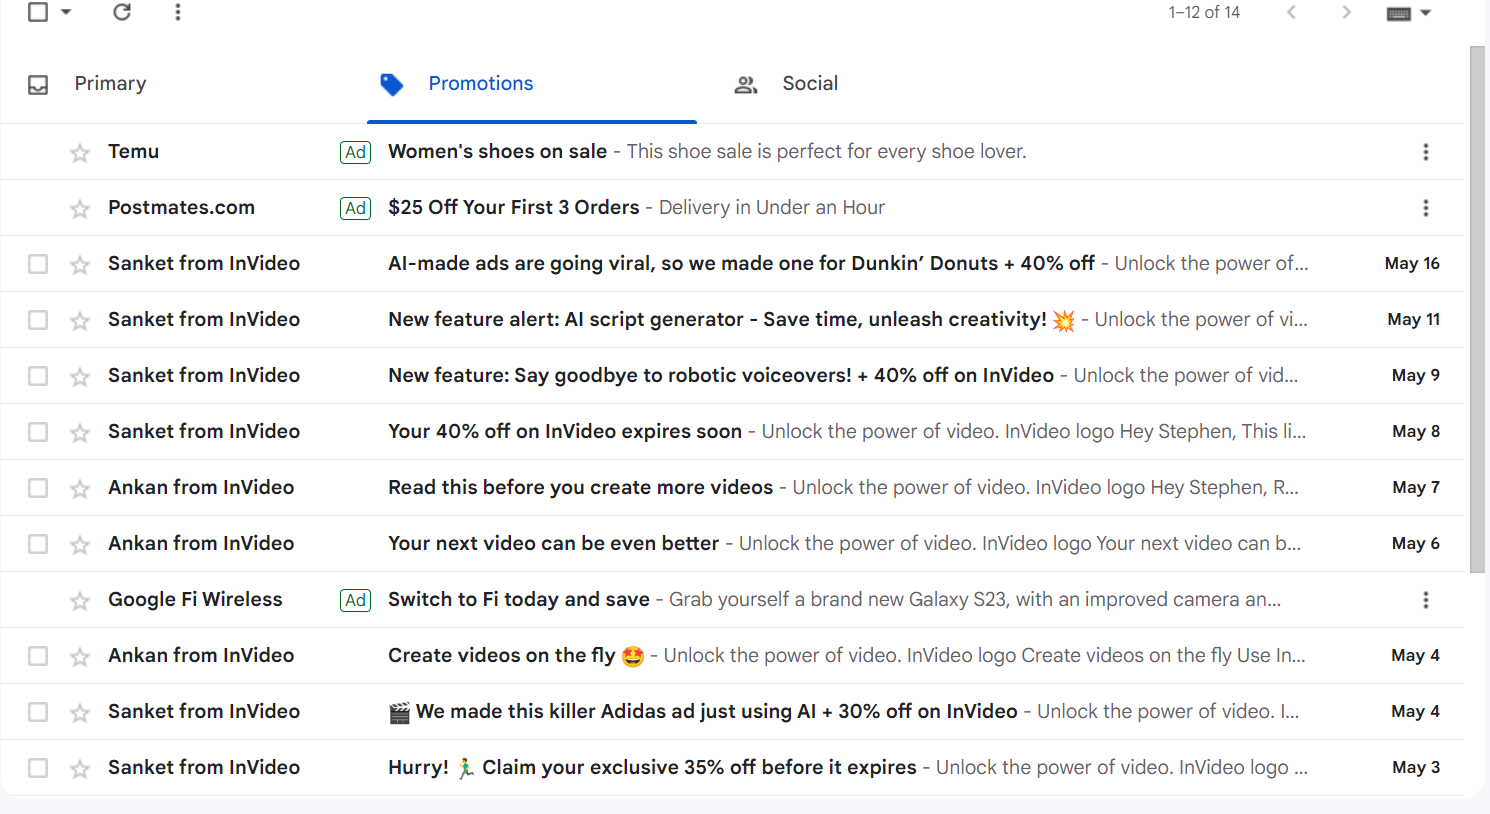Click the May 16 date
This screenshot has width=1490, height=814.
coord(1412,263)
